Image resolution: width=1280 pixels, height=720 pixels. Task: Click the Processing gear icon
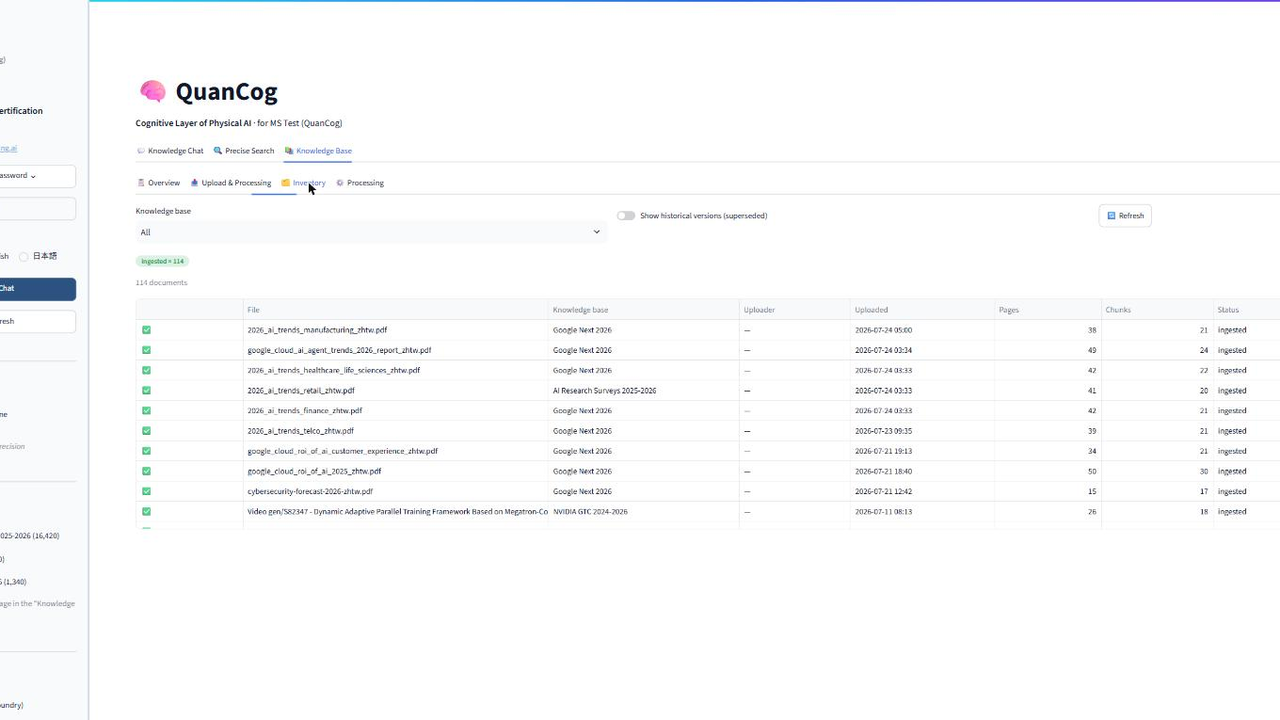pos(340,183)
